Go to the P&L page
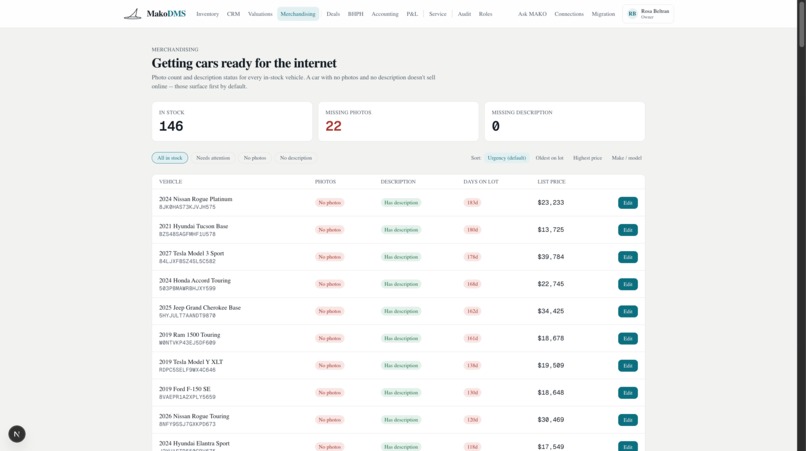This screenshot has height=451, width=806. click(412, 14)
